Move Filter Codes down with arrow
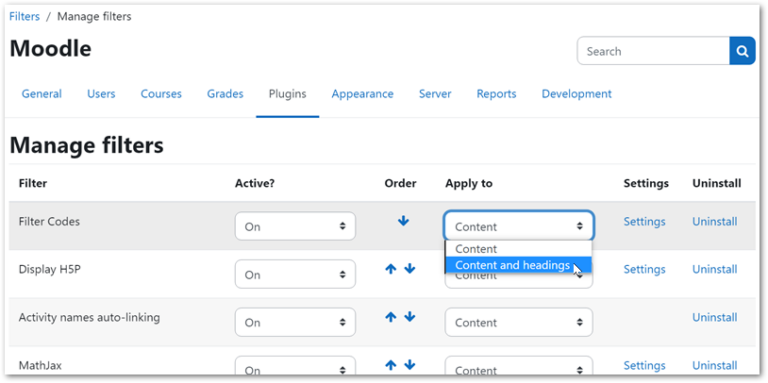This screenshot has width=768, height=383. [x=403, y=221]
